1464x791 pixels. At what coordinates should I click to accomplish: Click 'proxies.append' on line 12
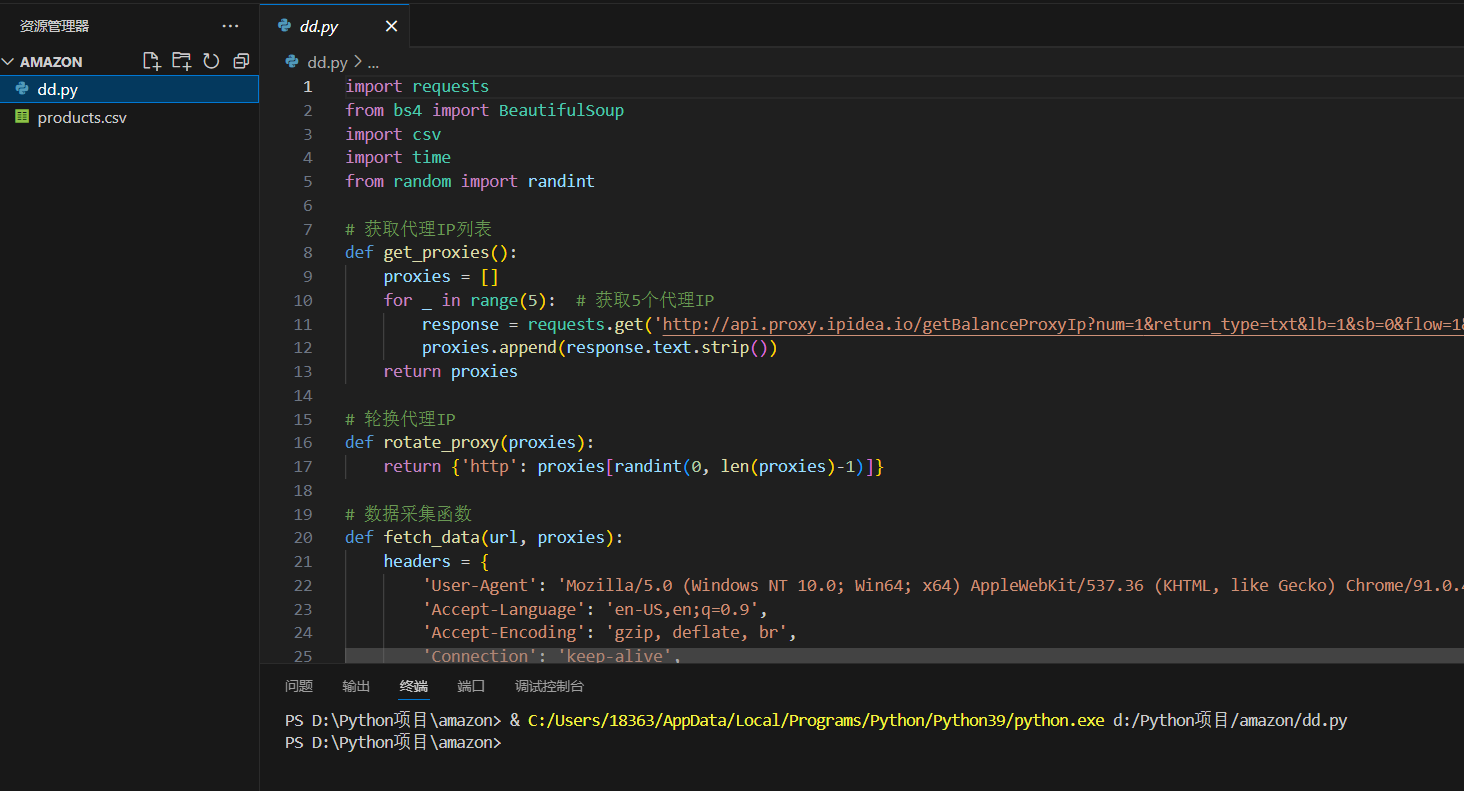click(x=489, y=348)
